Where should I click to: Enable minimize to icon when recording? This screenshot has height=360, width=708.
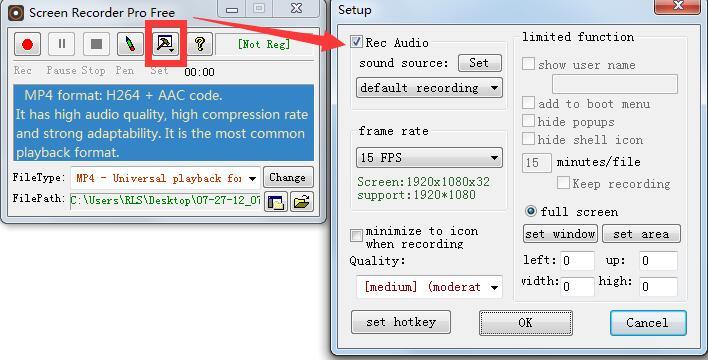(356, 235)
